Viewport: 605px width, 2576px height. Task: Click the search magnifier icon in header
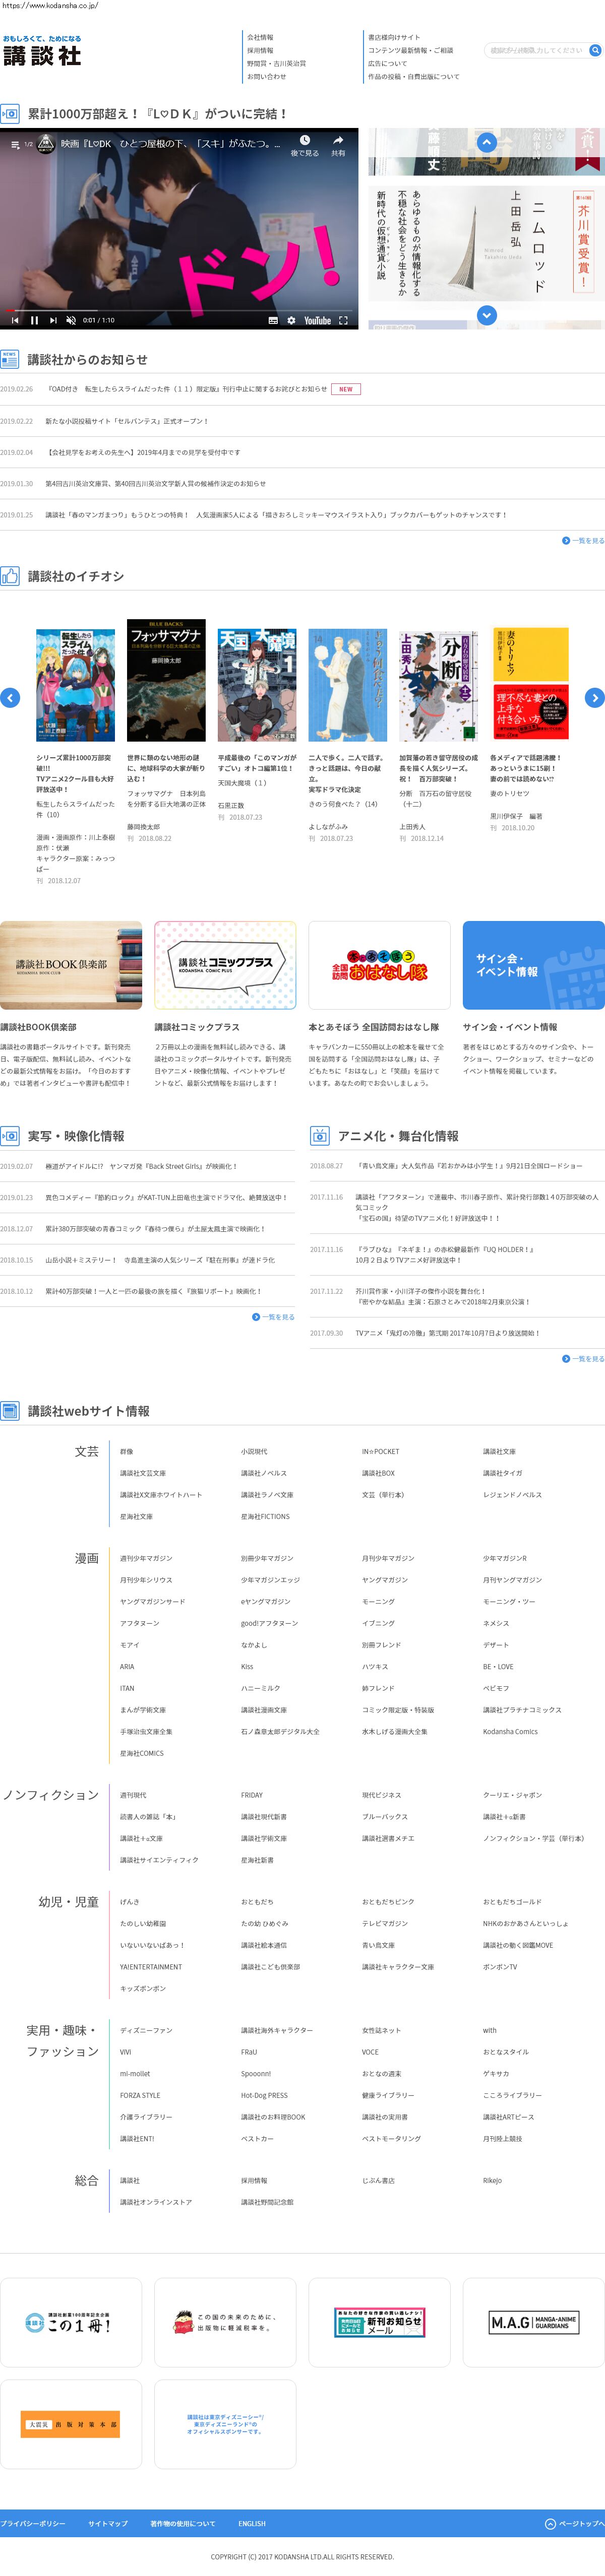[595, 50]
